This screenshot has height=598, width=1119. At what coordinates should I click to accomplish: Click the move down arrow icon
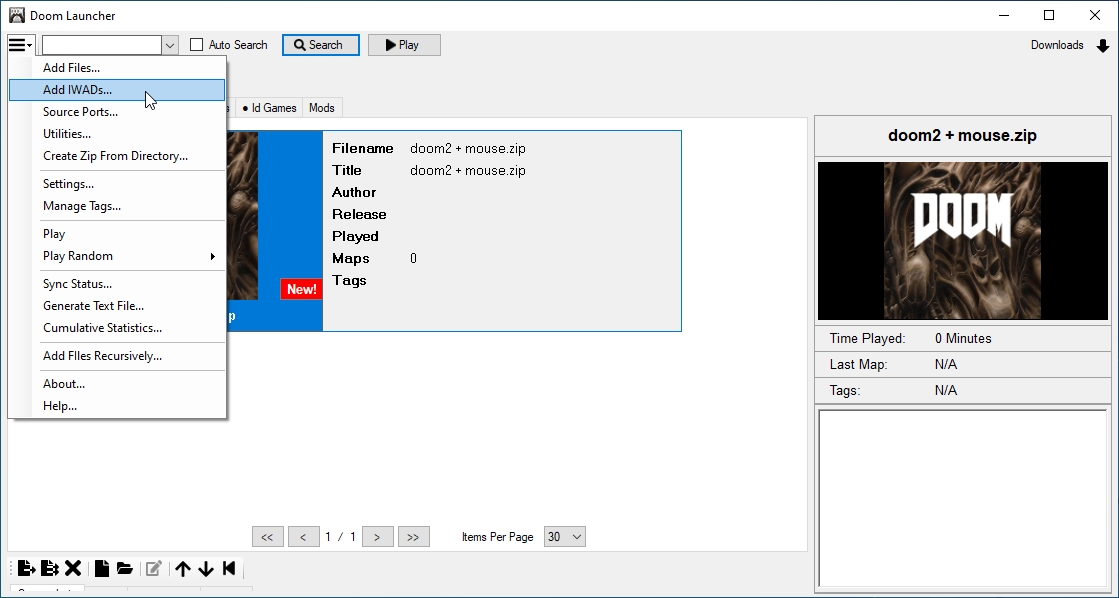point(206,568)
